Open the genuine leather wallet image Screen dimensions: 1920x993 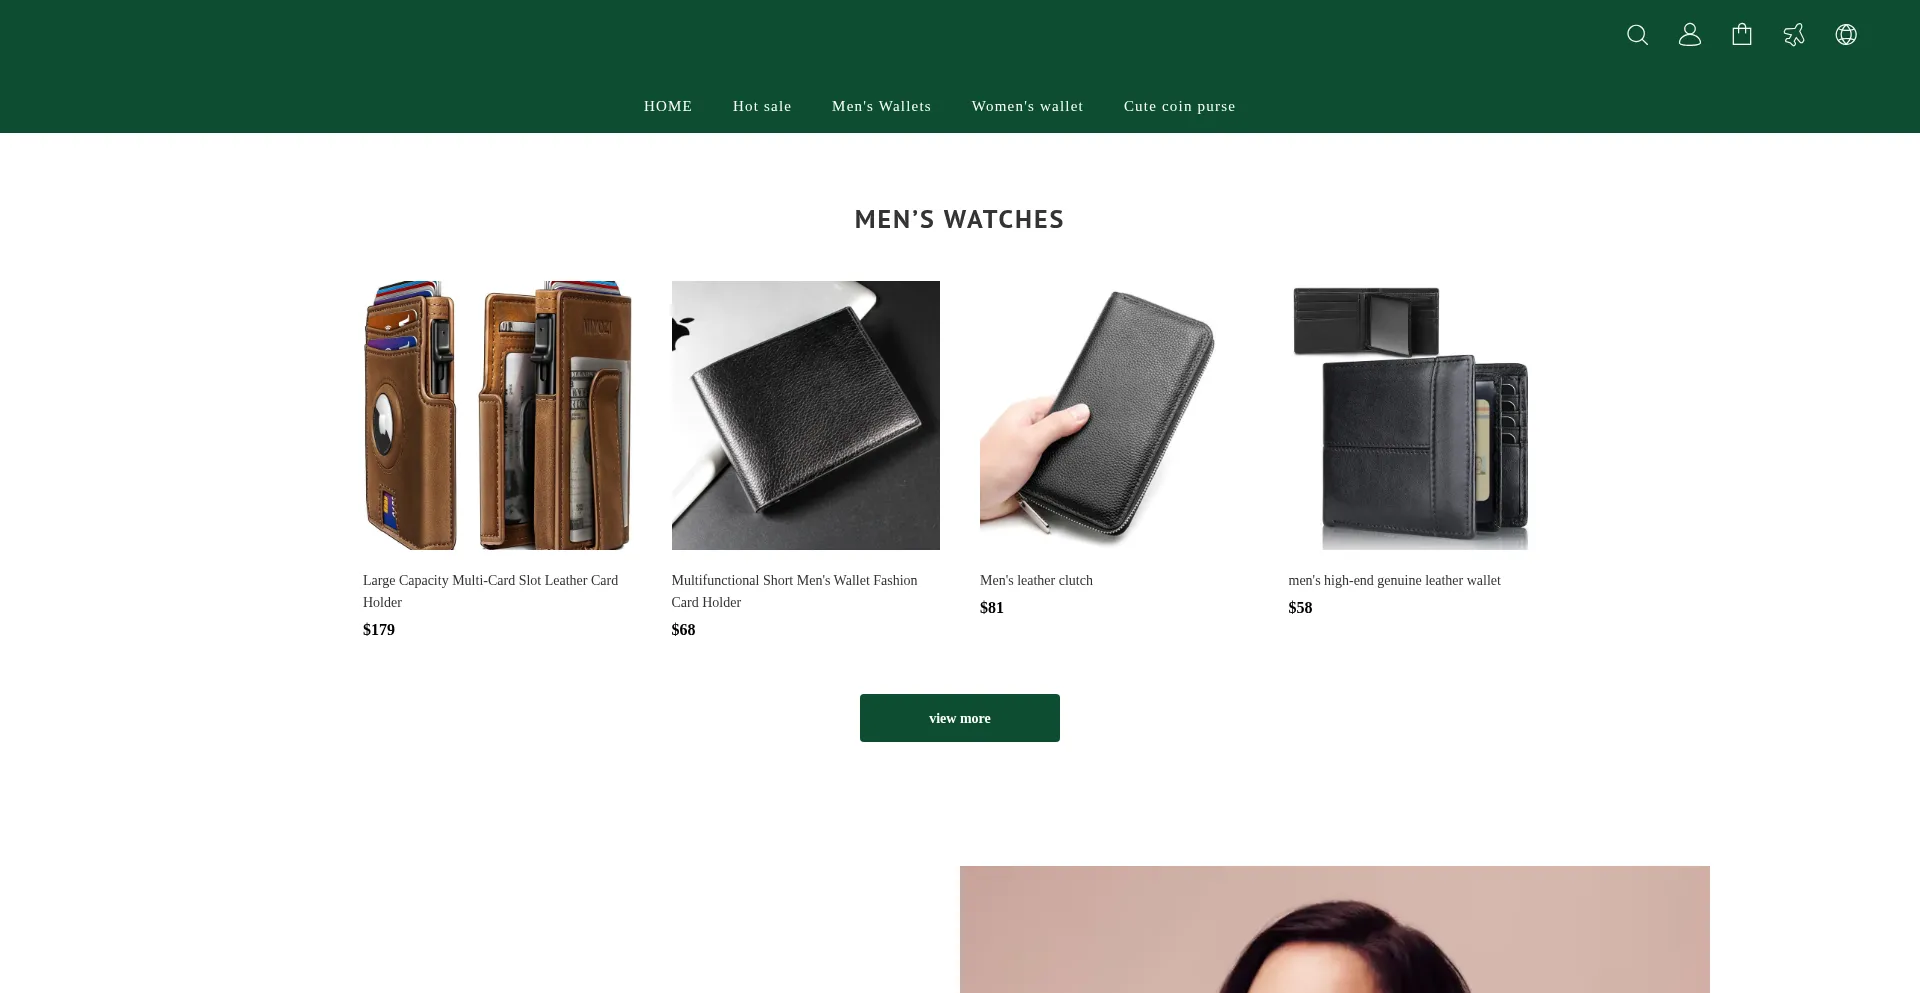[x=1423, y=415]
